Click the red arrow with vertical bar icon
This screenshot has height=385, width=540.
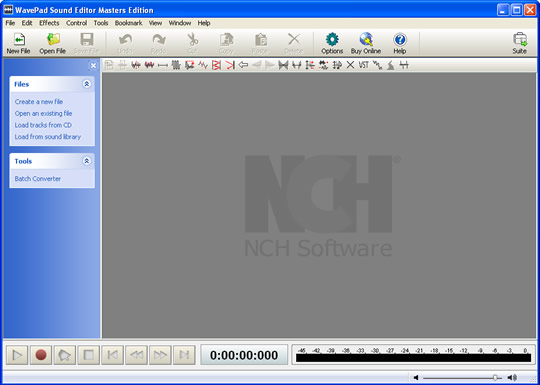click(x=230, y=65)
